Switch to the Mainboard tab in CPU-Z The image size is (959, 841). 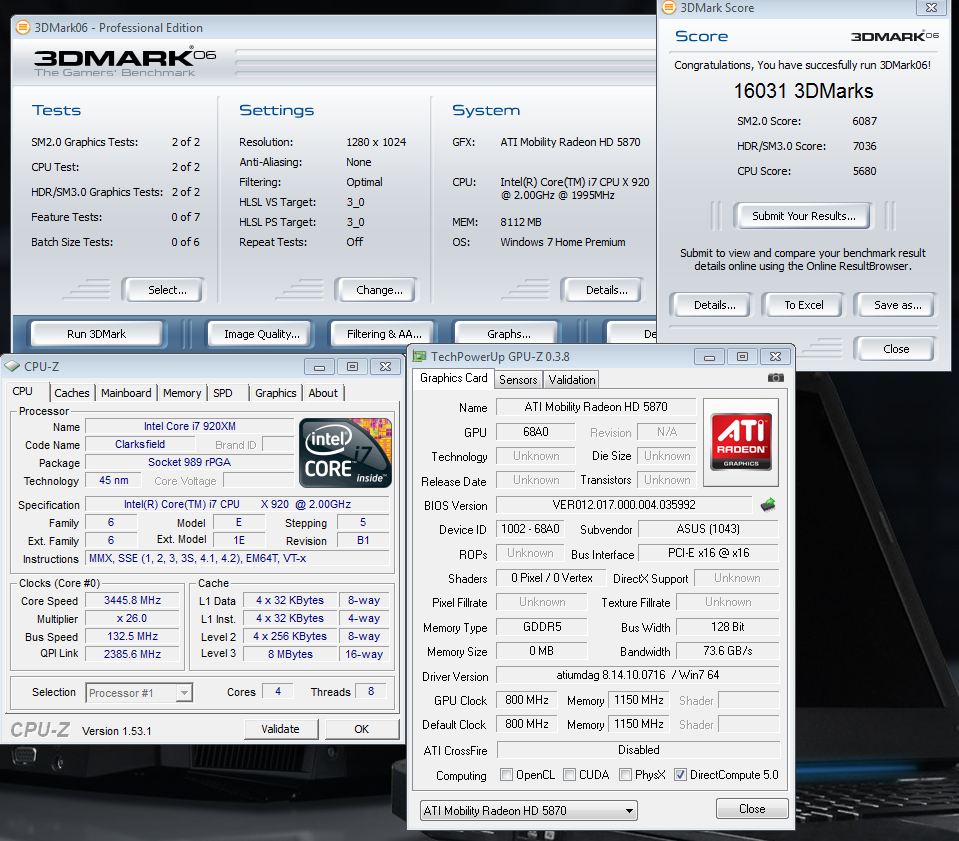click(126, 393)
